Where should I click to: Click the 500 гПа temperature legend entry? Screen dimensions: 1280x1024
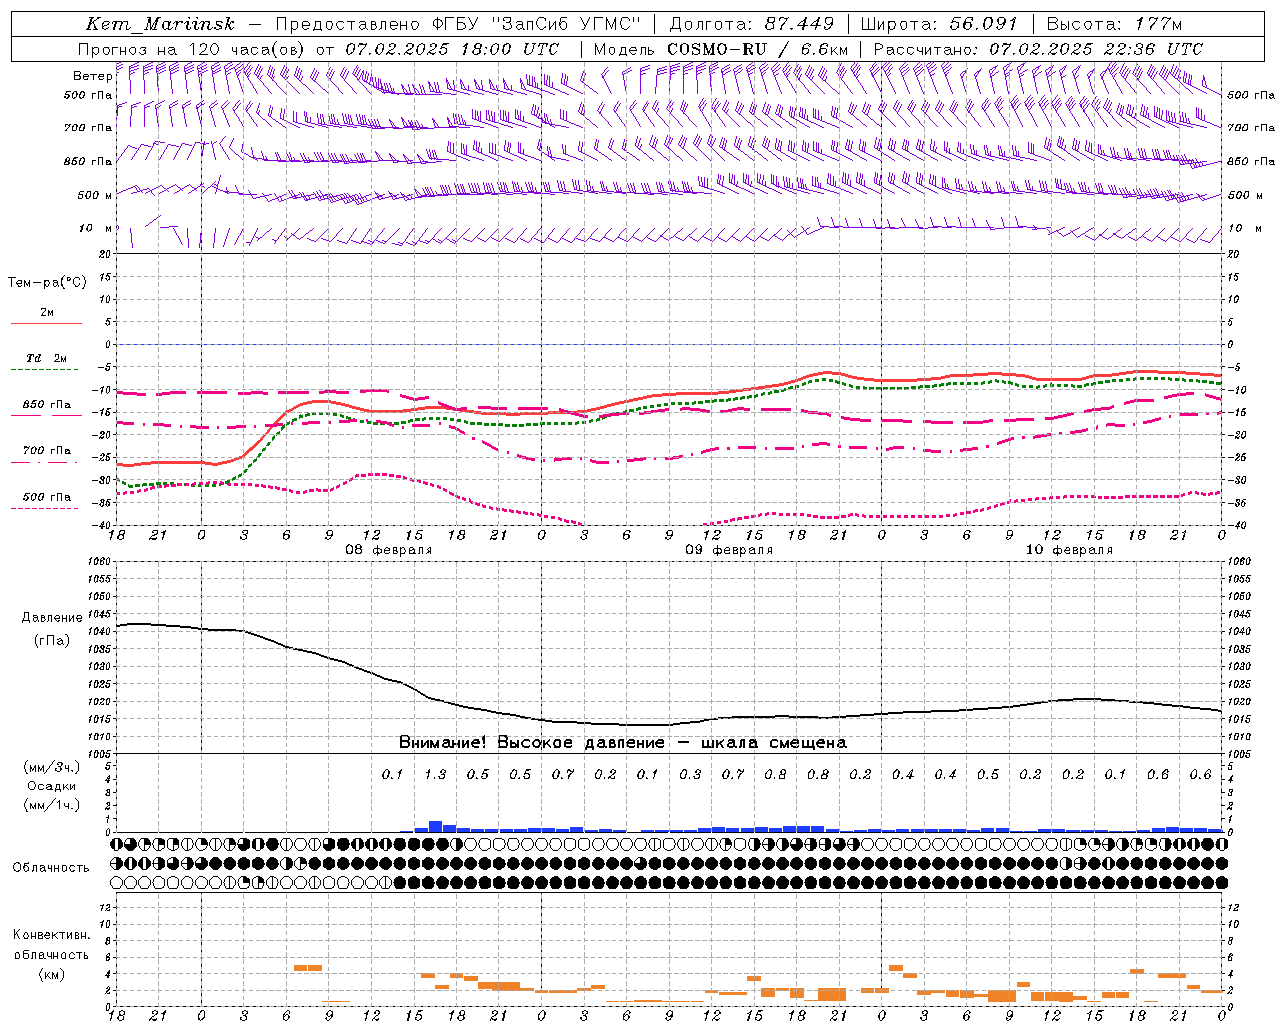tap(46, 497)
